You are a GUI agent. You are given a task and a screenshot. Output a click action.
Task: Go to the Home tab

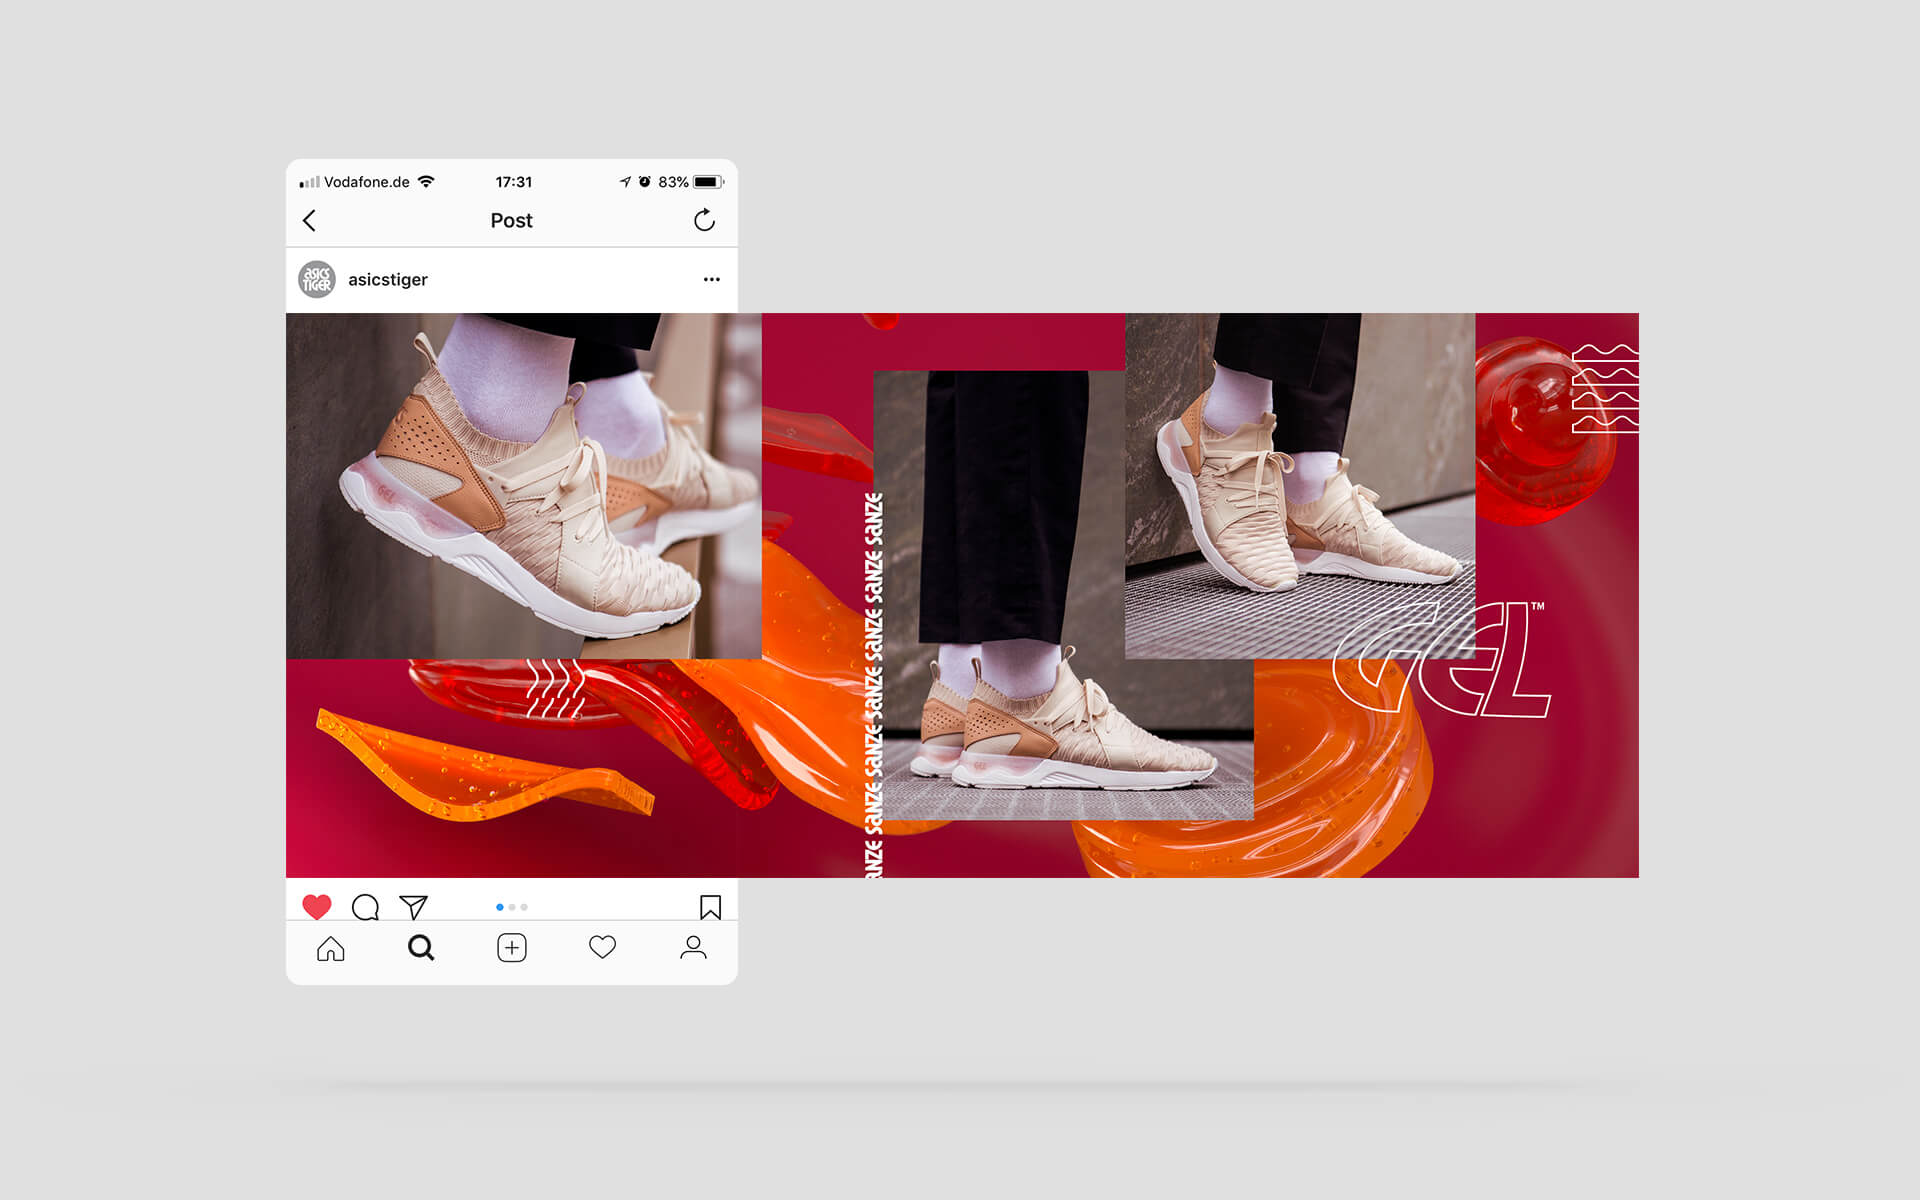(x=331, y=948)
